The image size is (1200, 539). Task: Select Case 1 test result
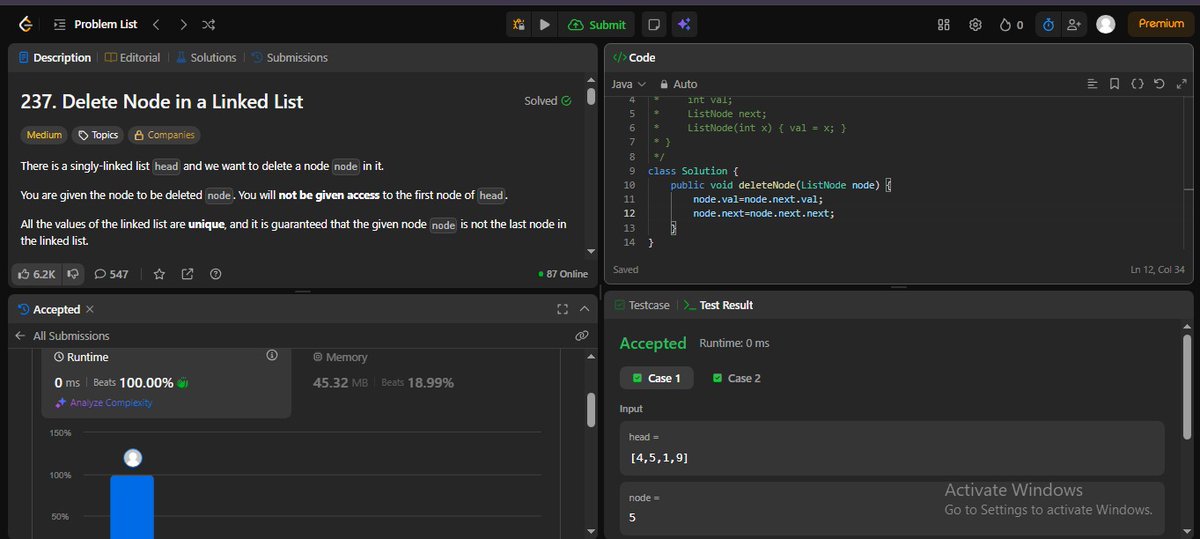tap(656, 378)
